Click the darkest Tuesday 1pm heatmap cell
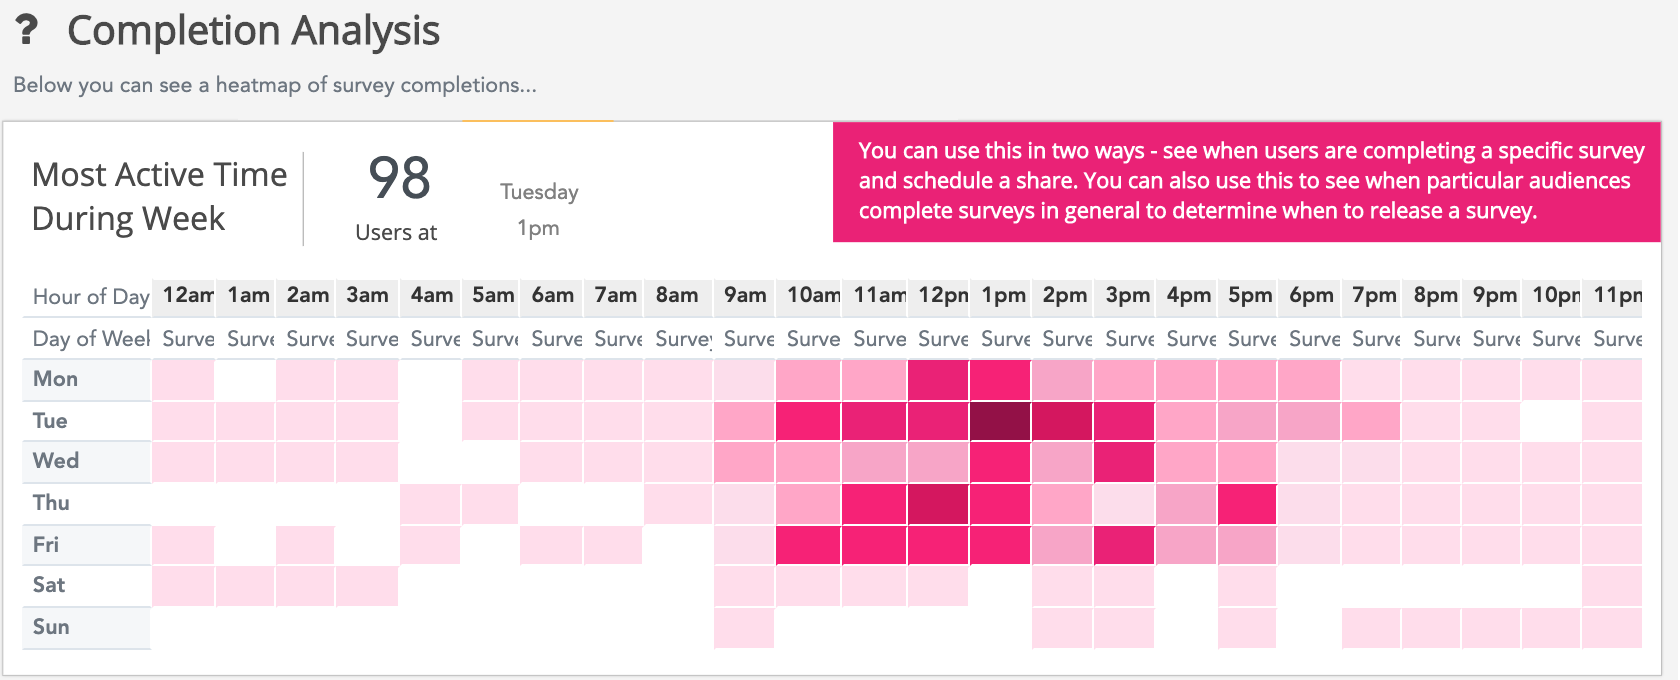The height and width of the screenshot is (680, 1680). [x=1001, y=421]
